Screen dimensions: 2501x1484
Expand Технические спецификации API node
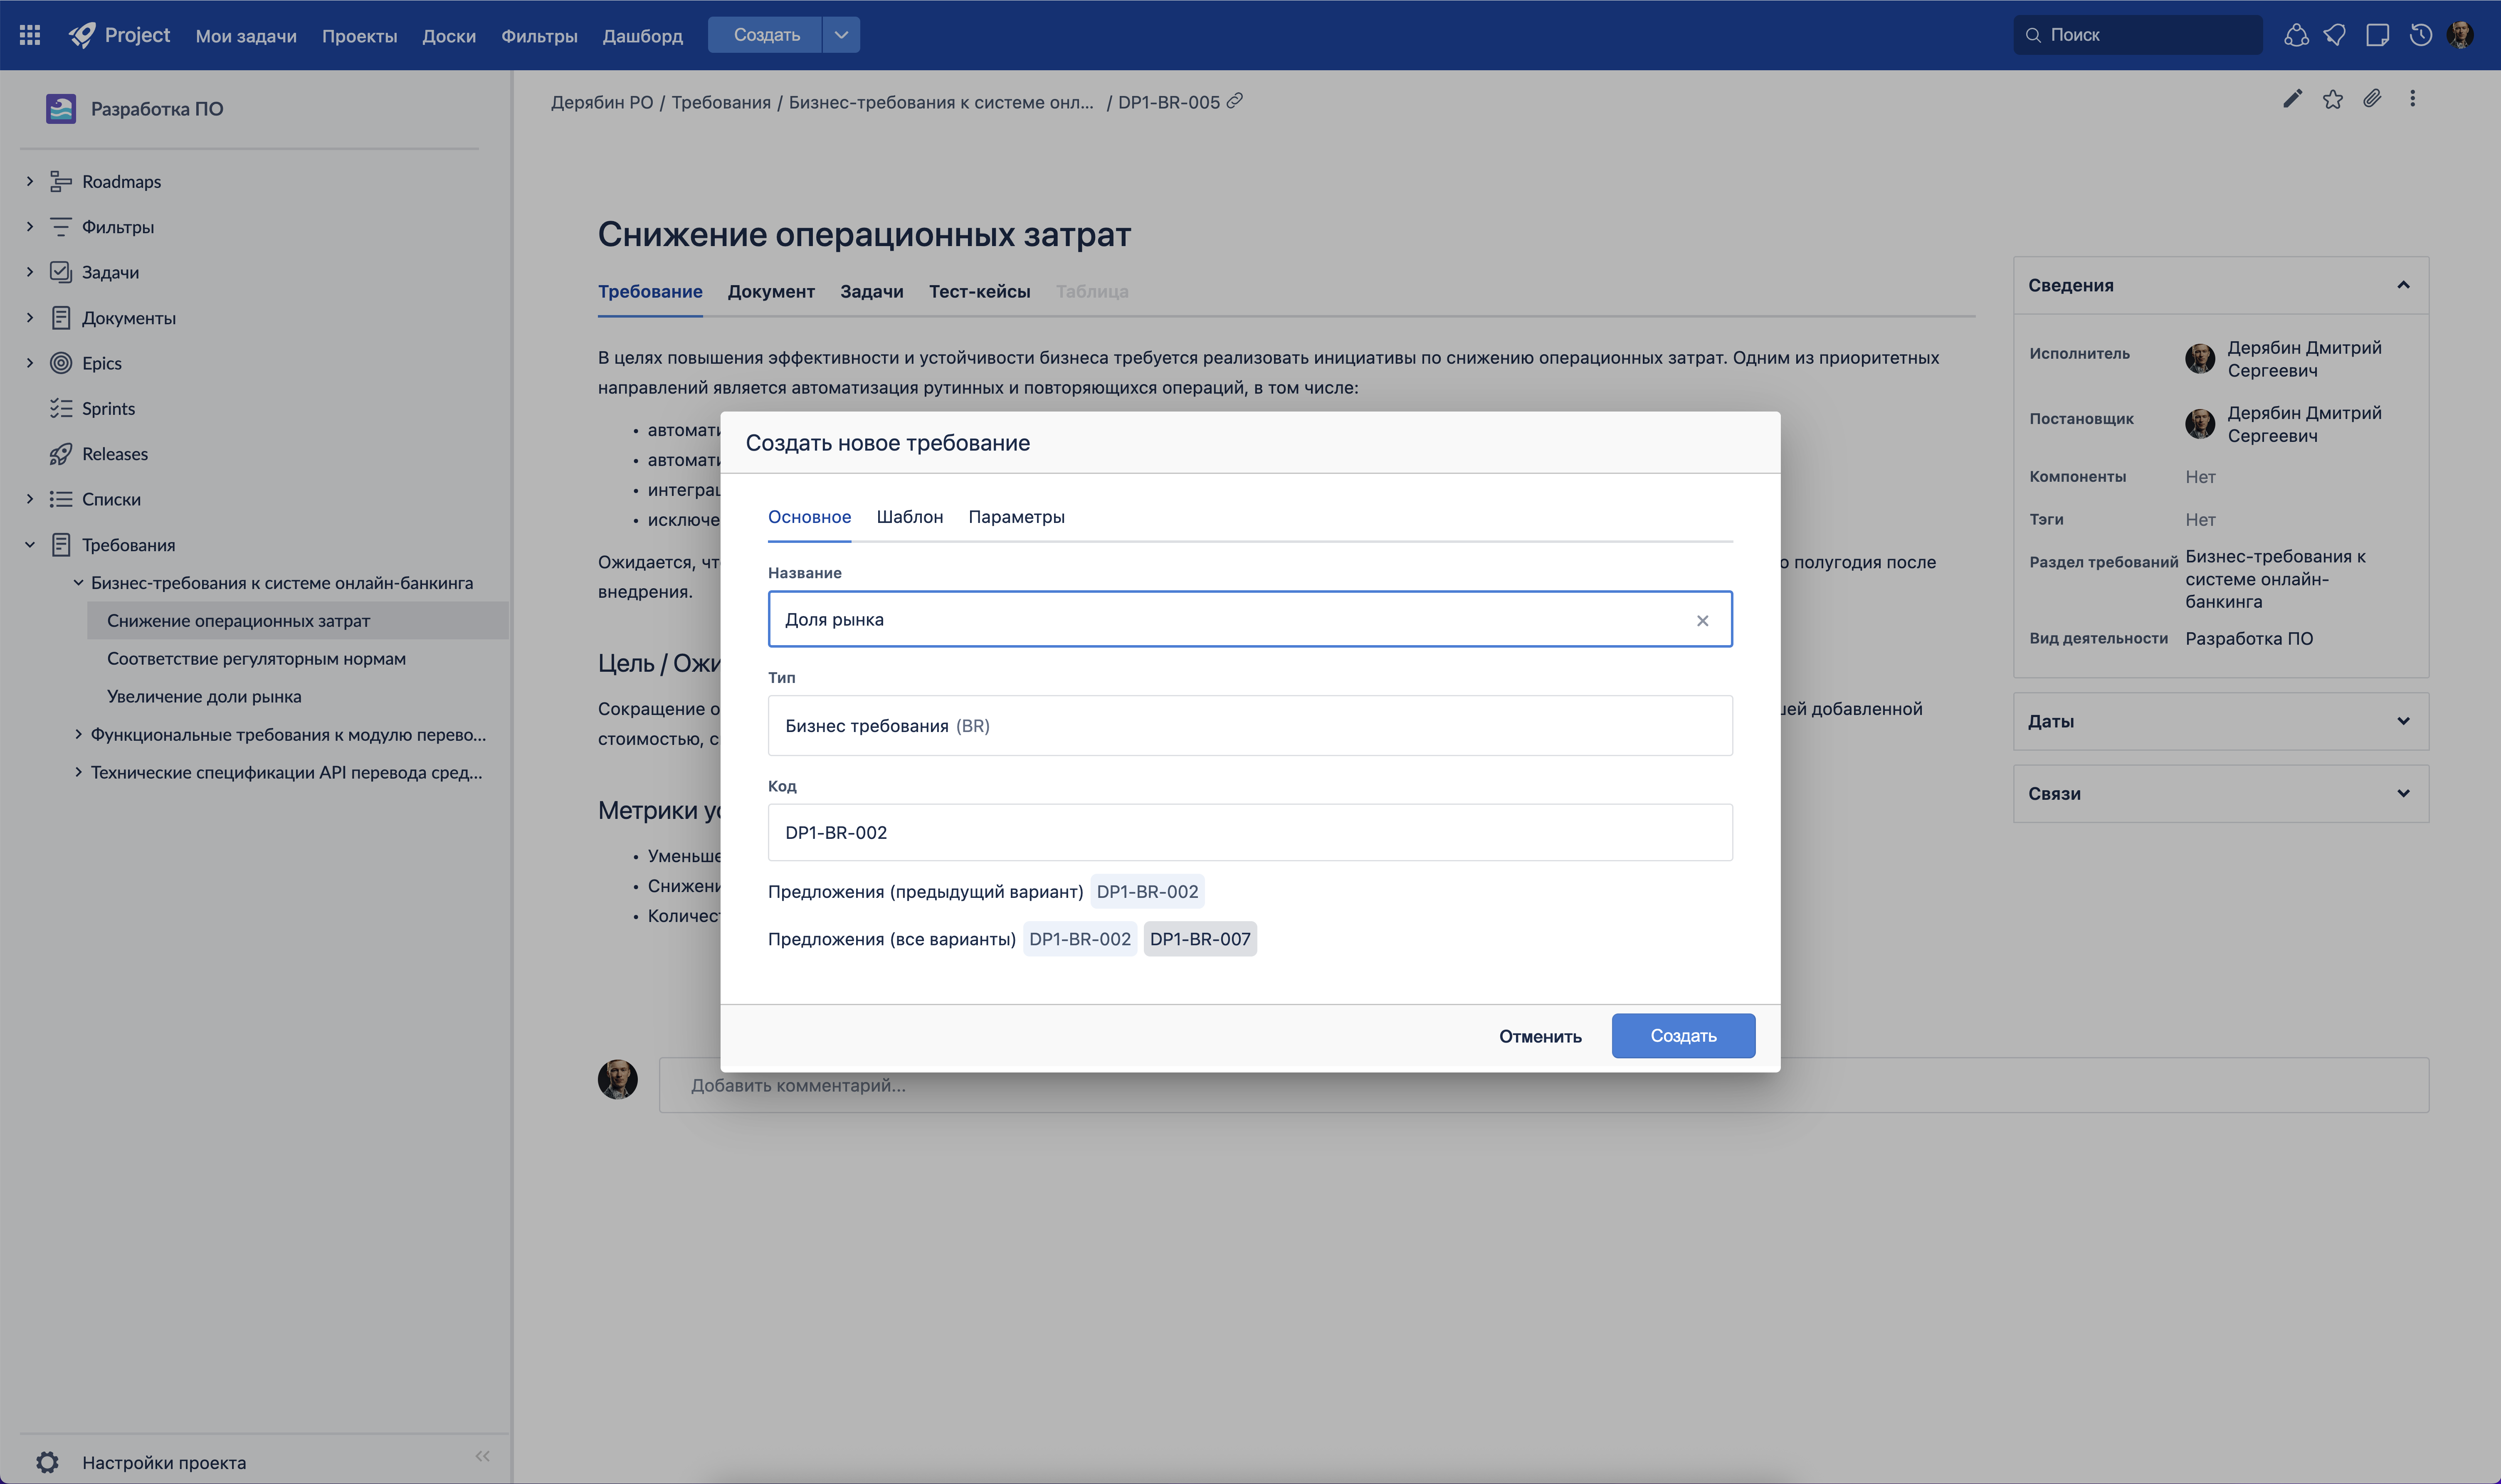(x=78, y=772)
